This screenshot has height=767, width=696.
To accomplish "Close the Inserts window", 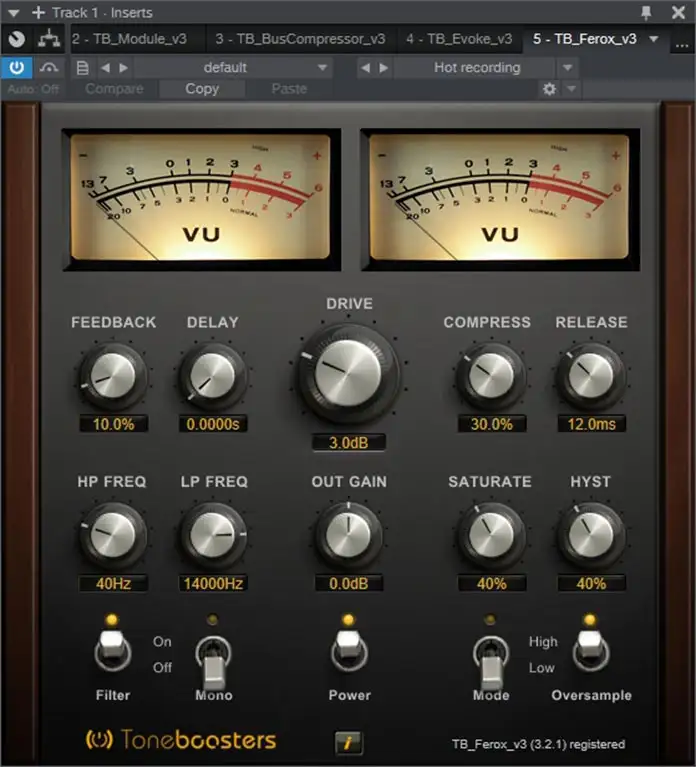I will tap(678, 12).
